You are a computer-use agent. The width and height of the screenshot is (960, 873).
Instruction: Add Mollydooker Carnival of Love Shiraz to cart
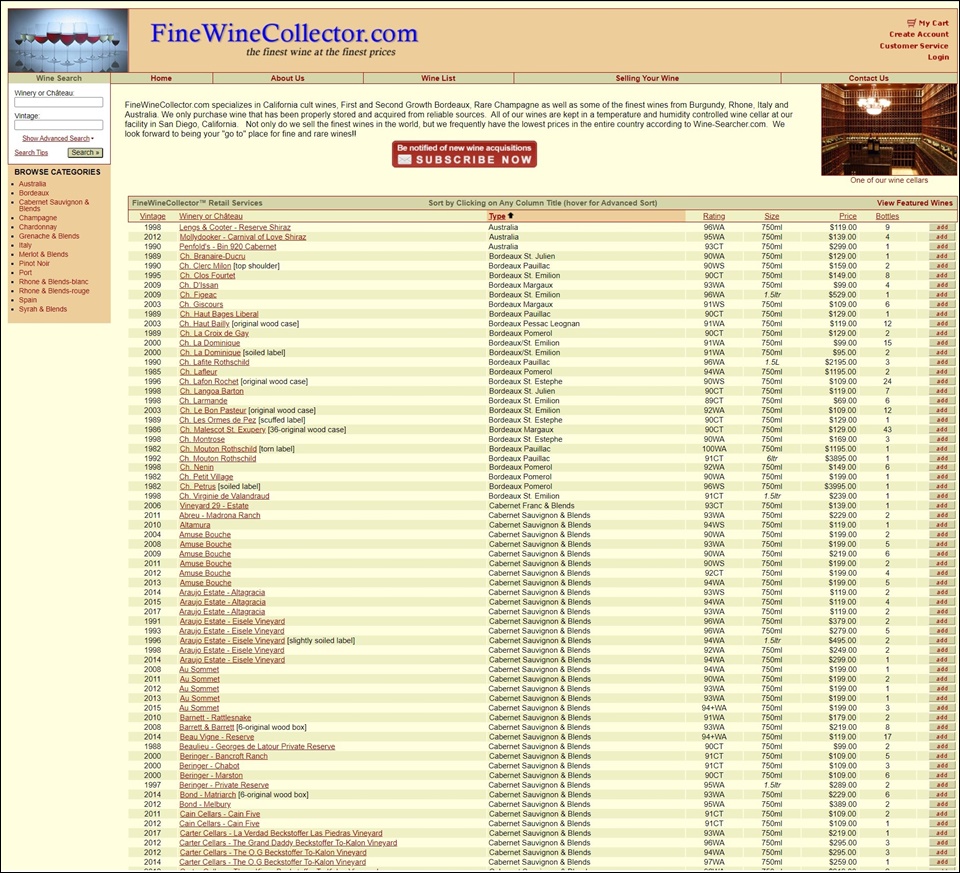[942, 238]
